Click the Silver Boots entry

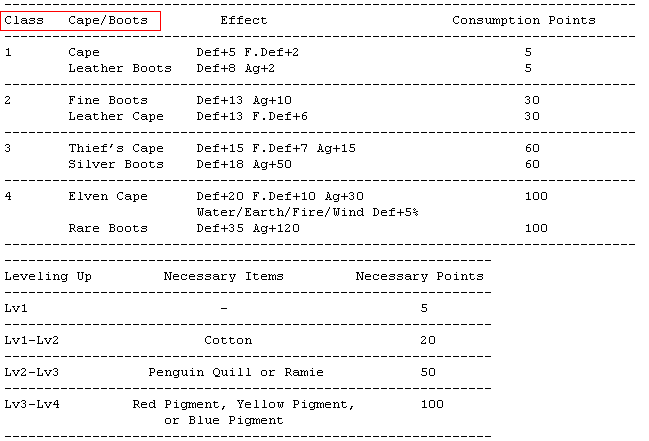[x=116, y=164]
